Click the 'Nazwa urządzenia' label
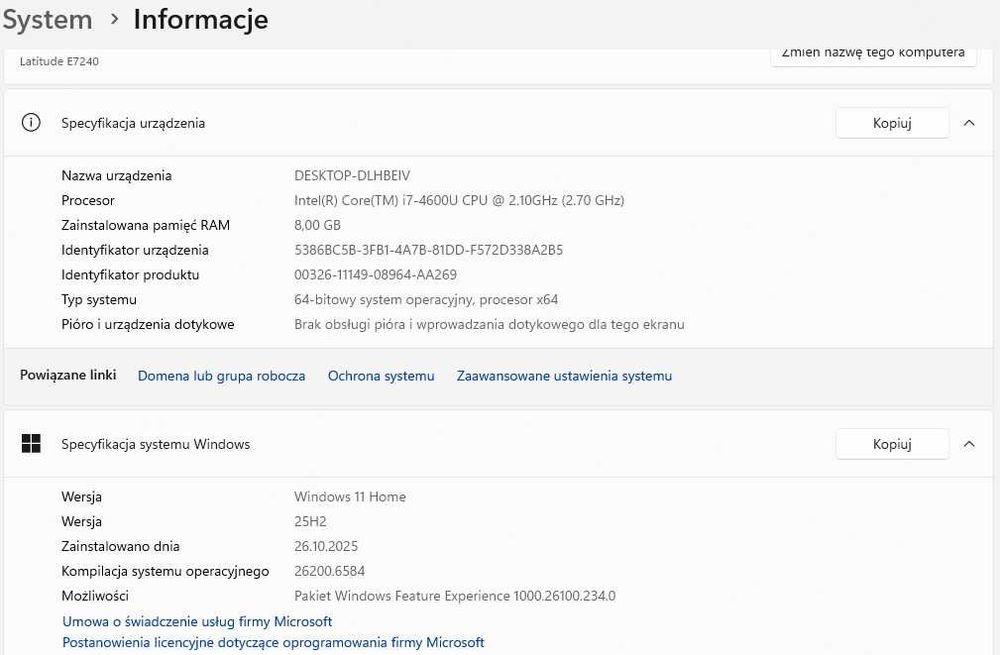1000x655 pixels. (x=116, y=175)
